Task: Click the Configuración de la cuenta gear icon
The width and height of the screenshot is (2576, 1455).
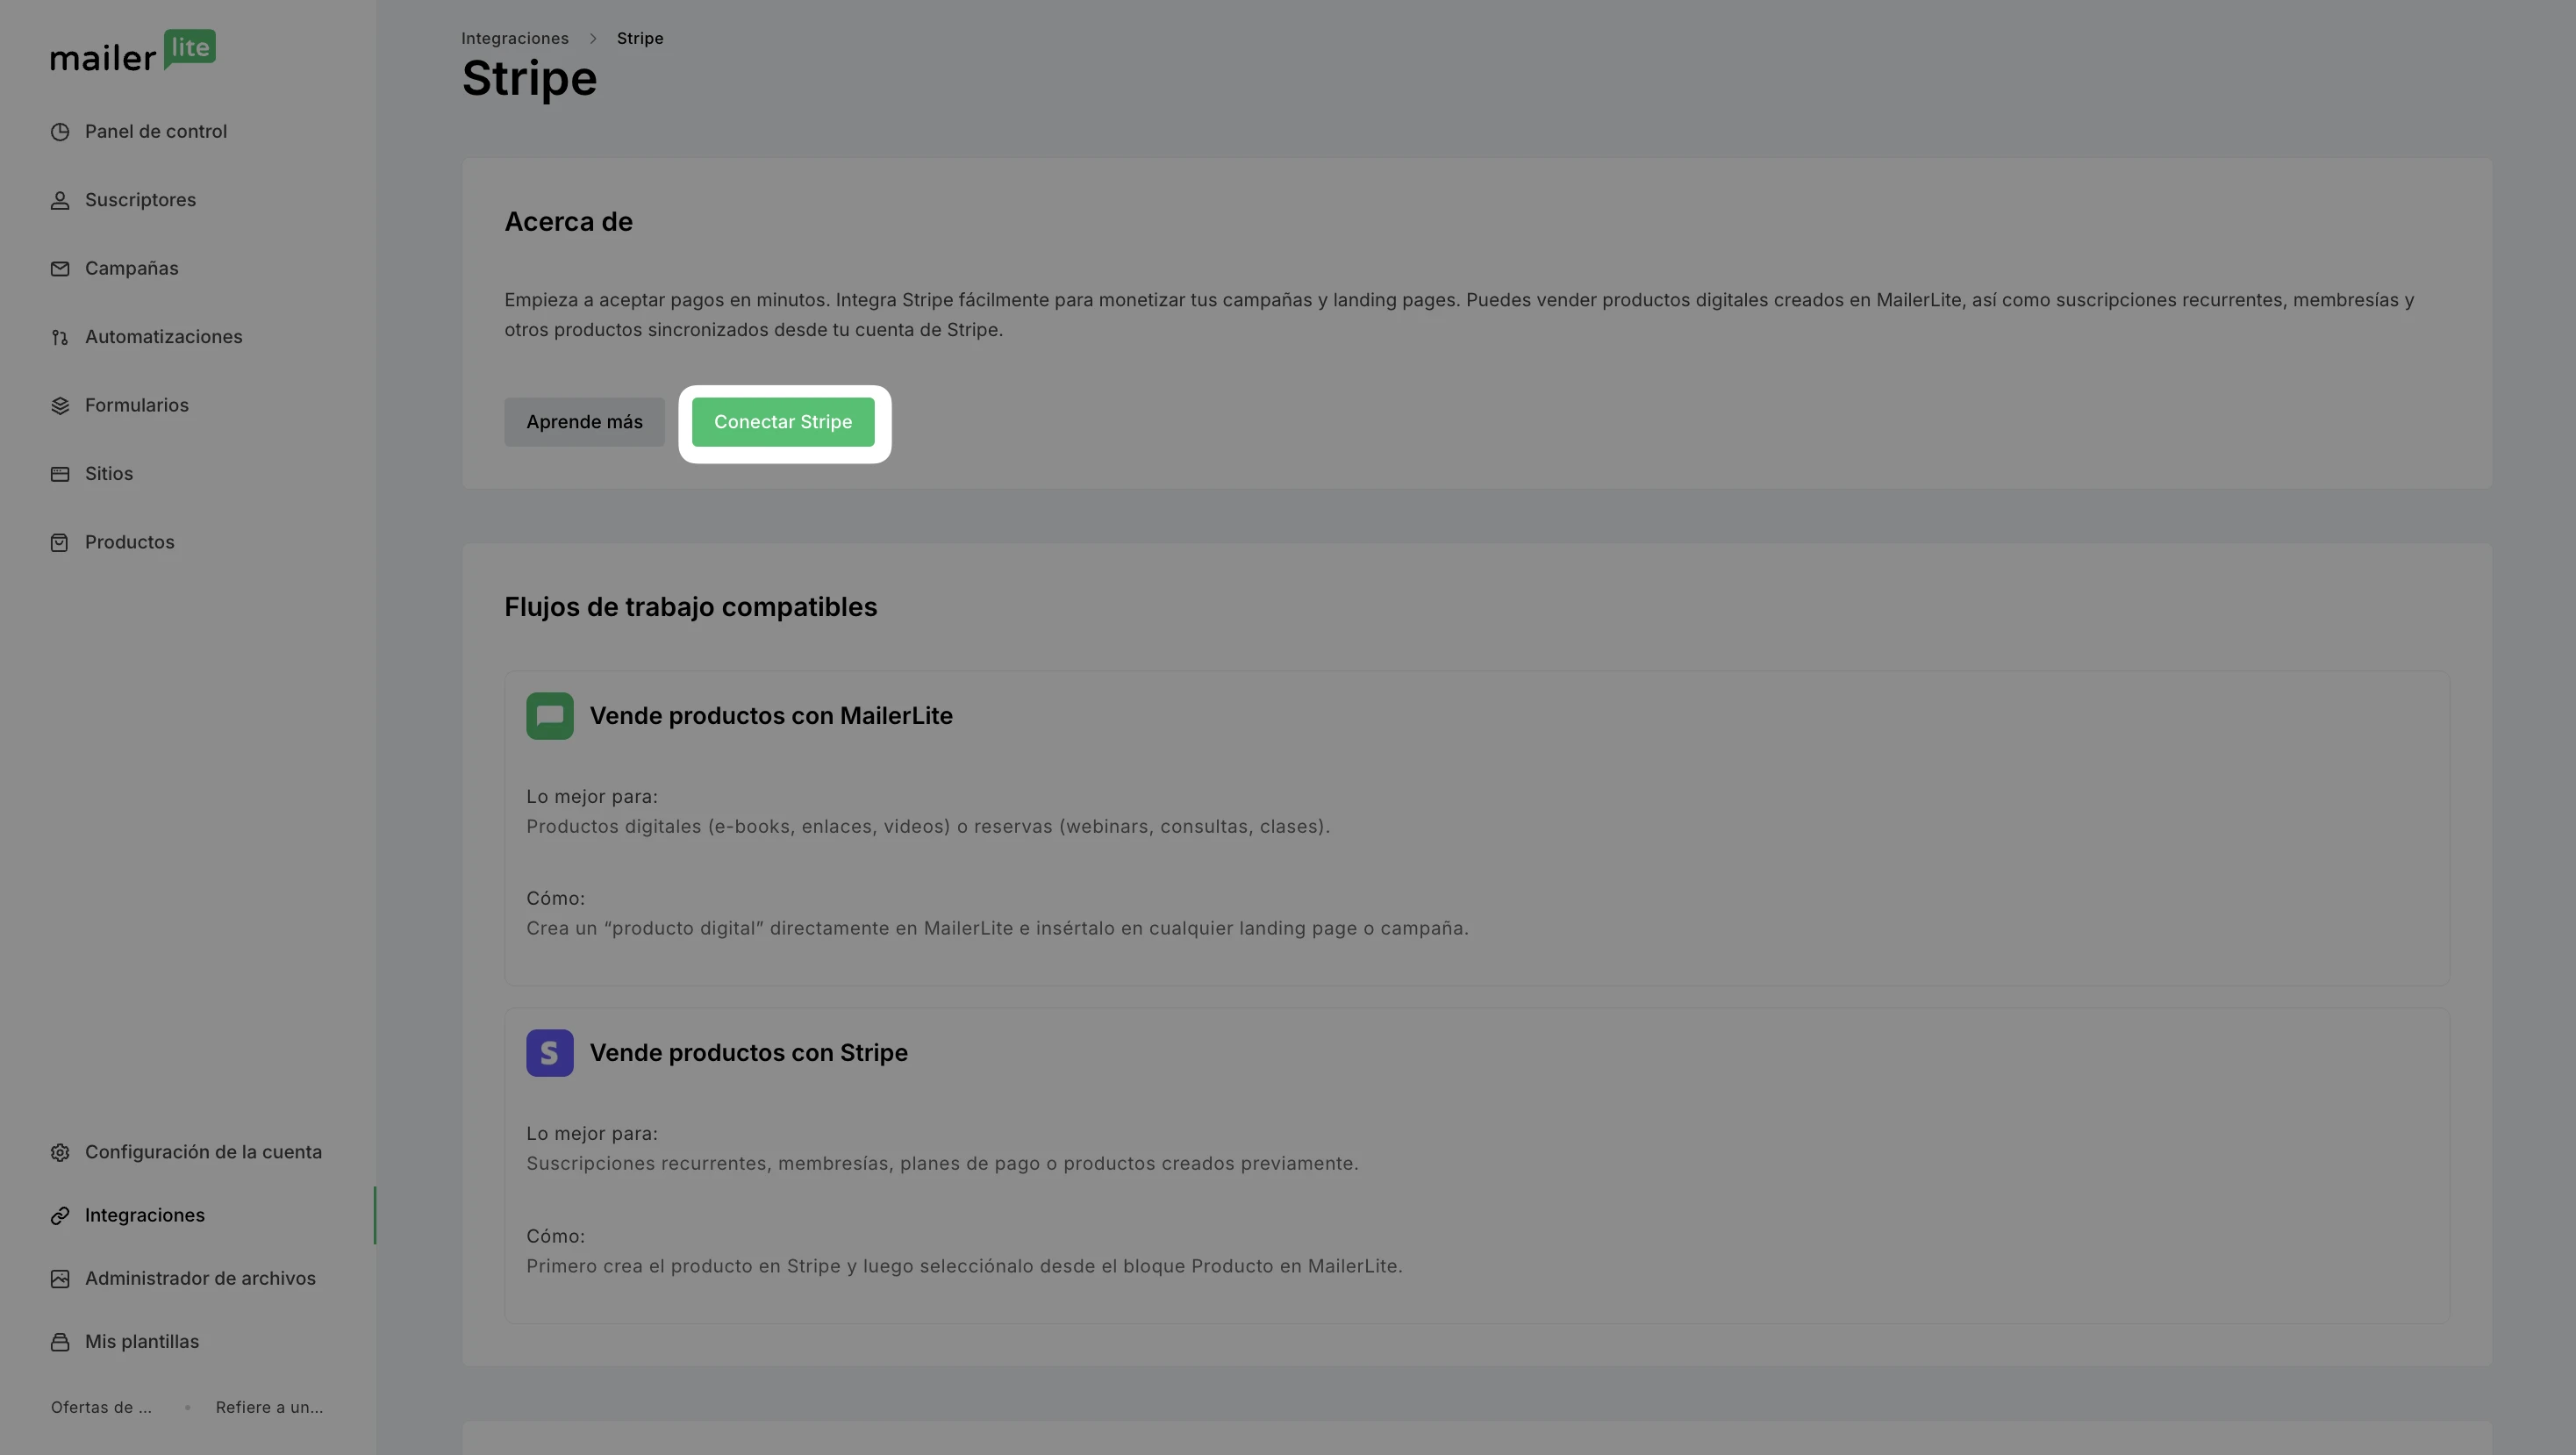Action: point(60,1152)
